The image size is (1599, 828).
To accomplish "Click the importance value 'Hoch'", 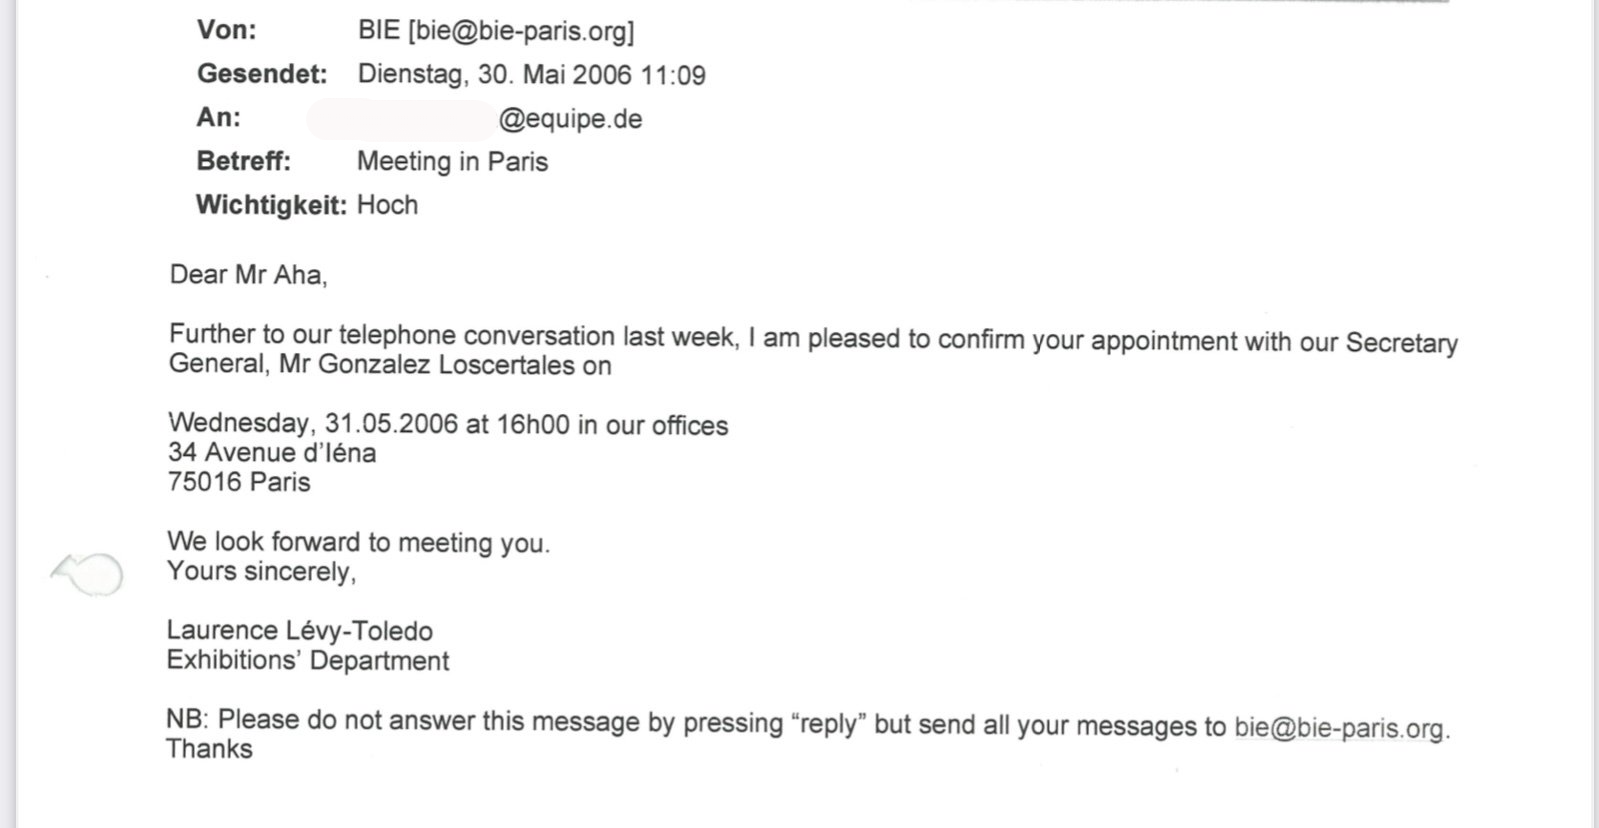I will point(387,205).
